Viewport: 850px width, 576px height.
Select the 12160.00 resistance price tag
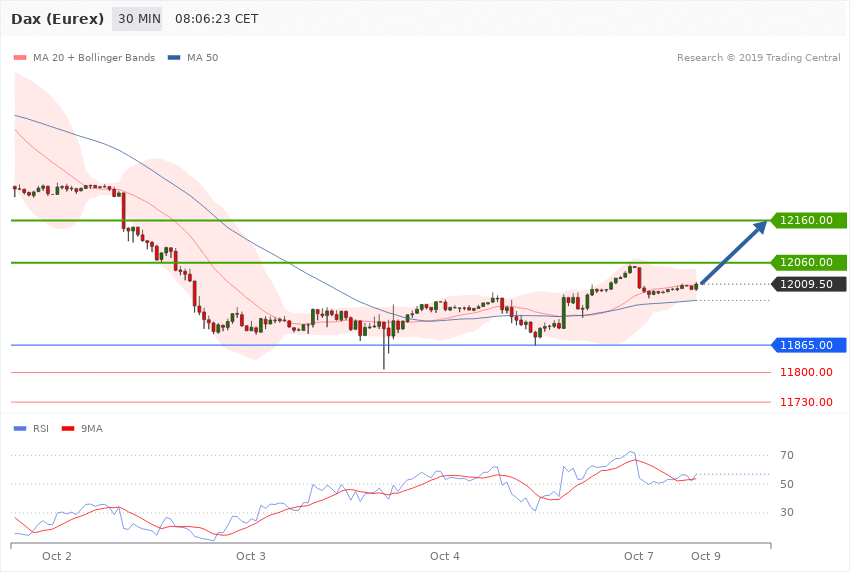(x=808, y=220)
